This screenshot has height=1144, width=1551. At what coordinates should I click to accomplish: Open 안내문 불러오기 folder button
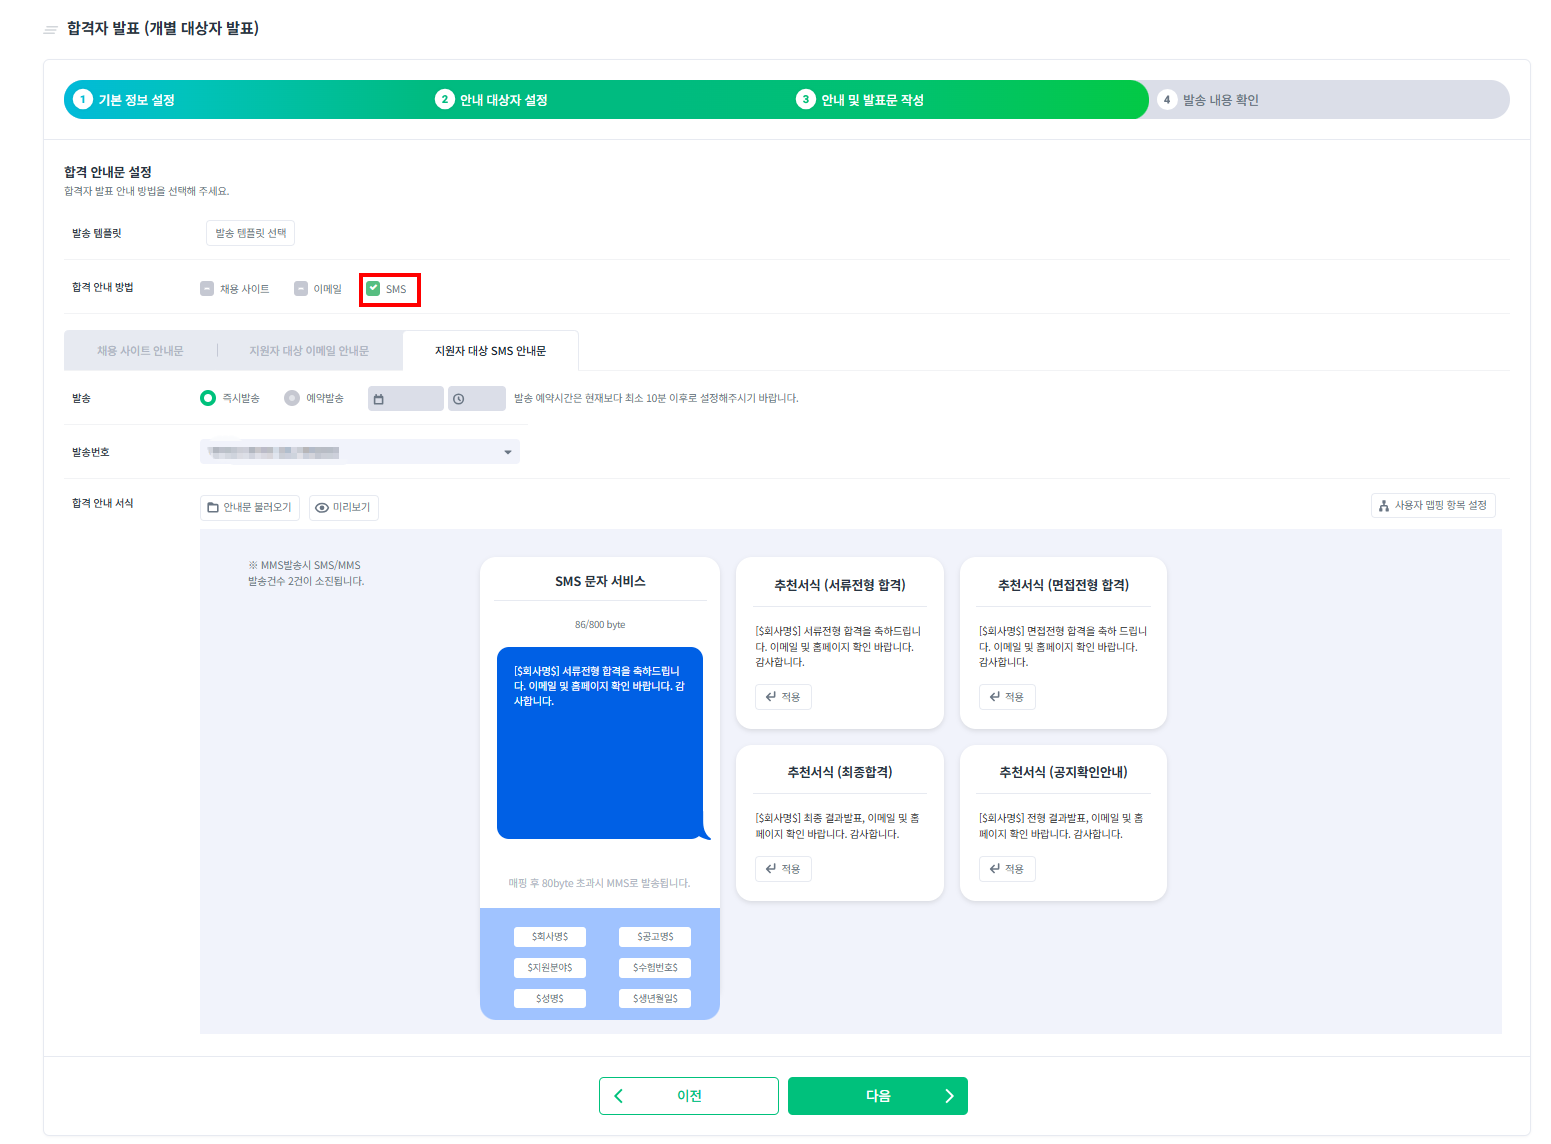pyautogui.click(x=249, y=507)
